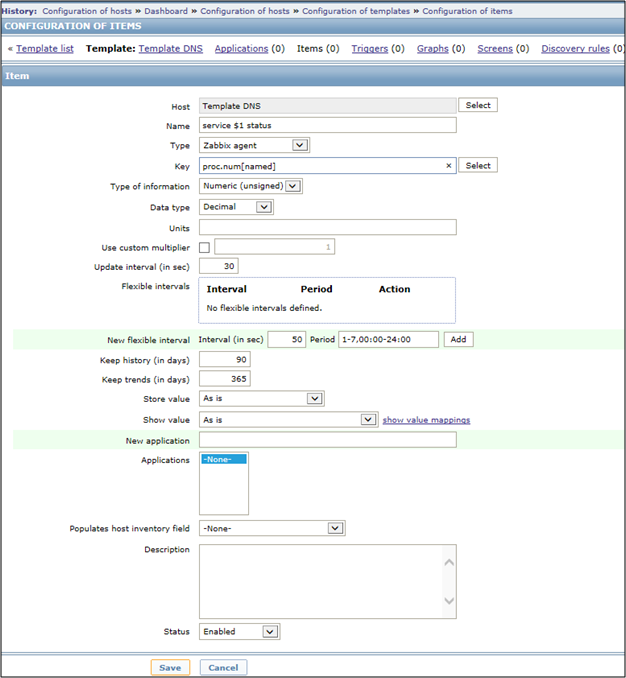Open the Populates host inventory field dropdown
Image resolution: width=626 pixels, height=678 pixels.
[272, 528]
